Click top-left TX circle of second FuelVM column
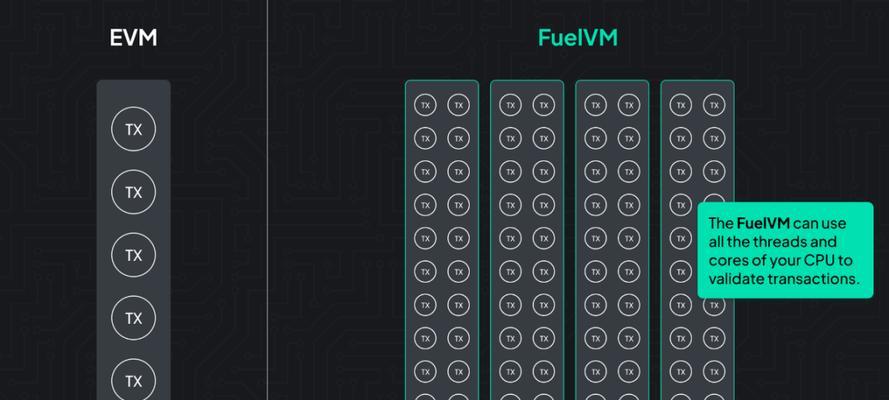Viewport: 889px width, 400px height. 510,105
